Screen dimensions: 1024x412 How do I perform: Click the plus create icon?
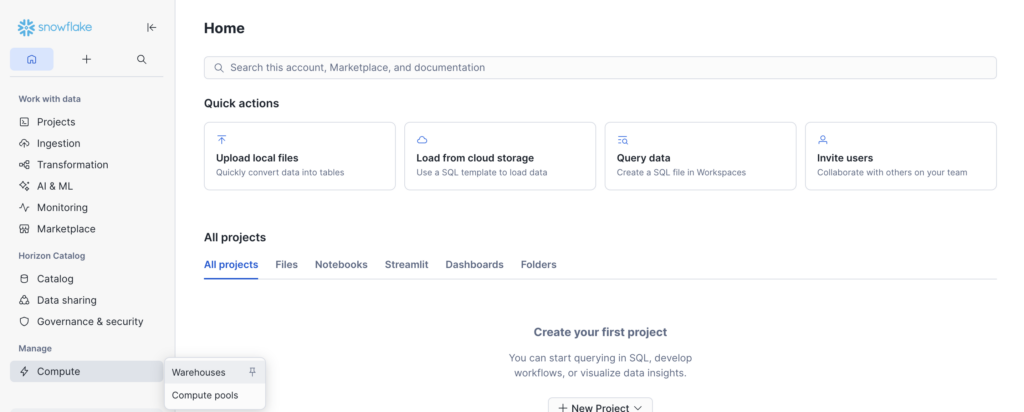tap(87, 59)
